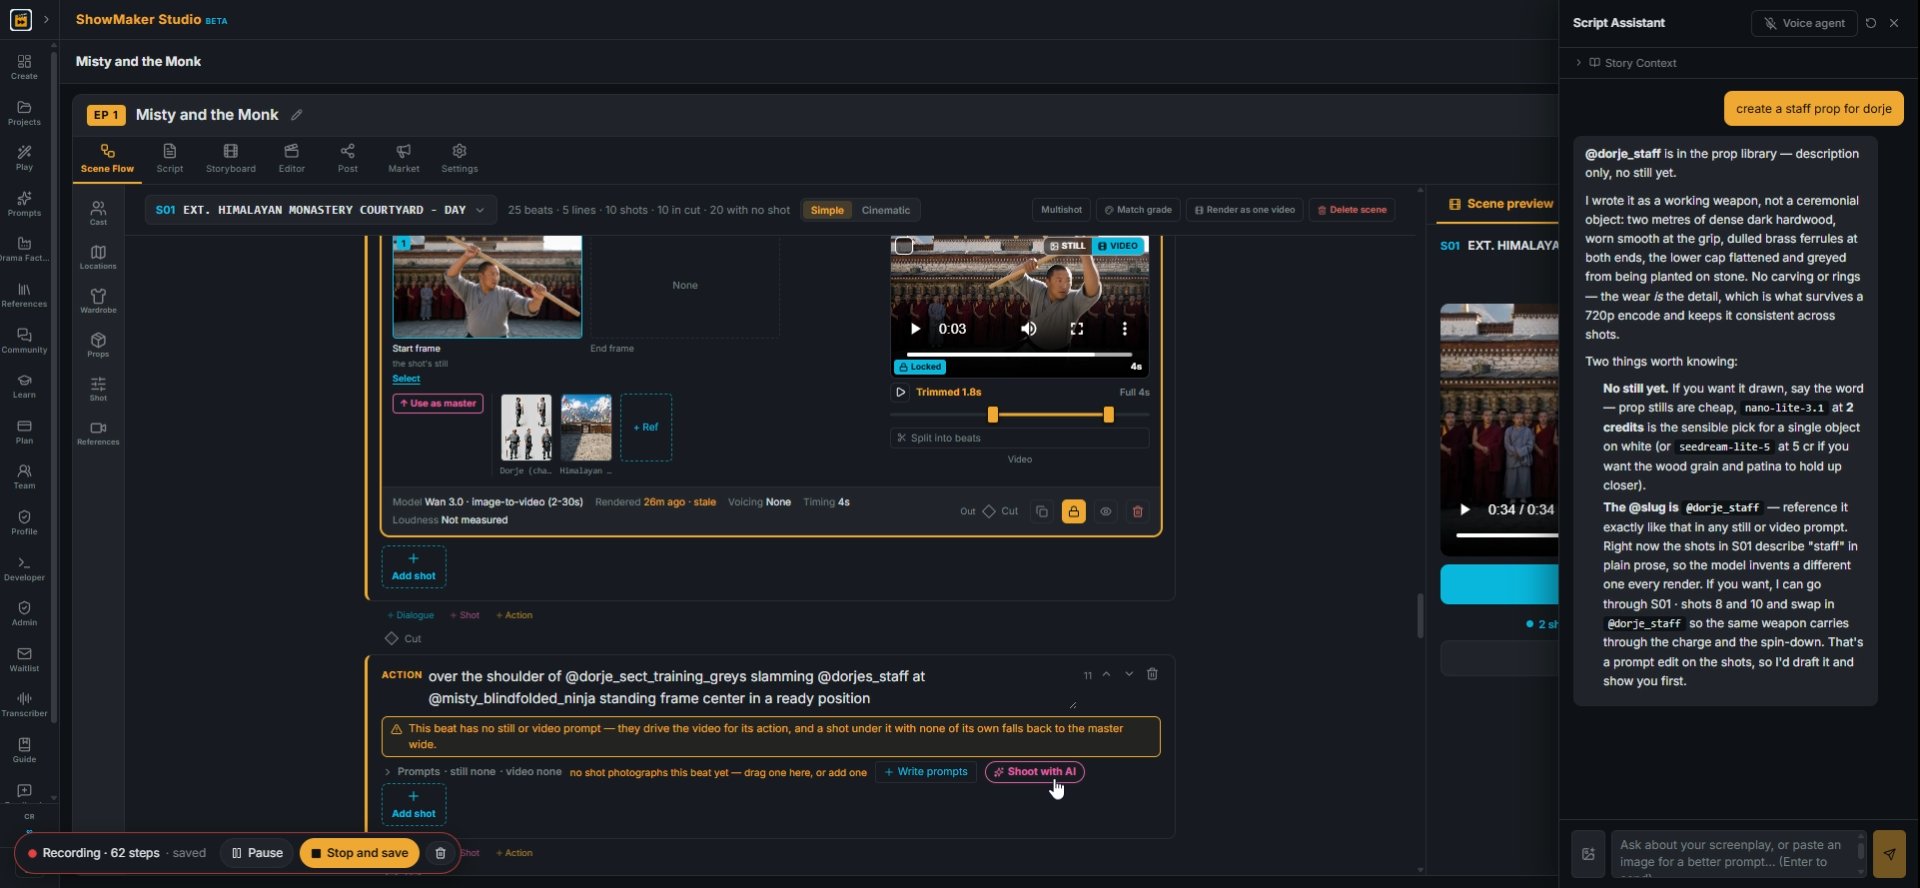Image resolution: width=1920 pixels, height=888 pixels.
Task: Open Drama Factory in the sidebar
Action: (x=24, y=249)
